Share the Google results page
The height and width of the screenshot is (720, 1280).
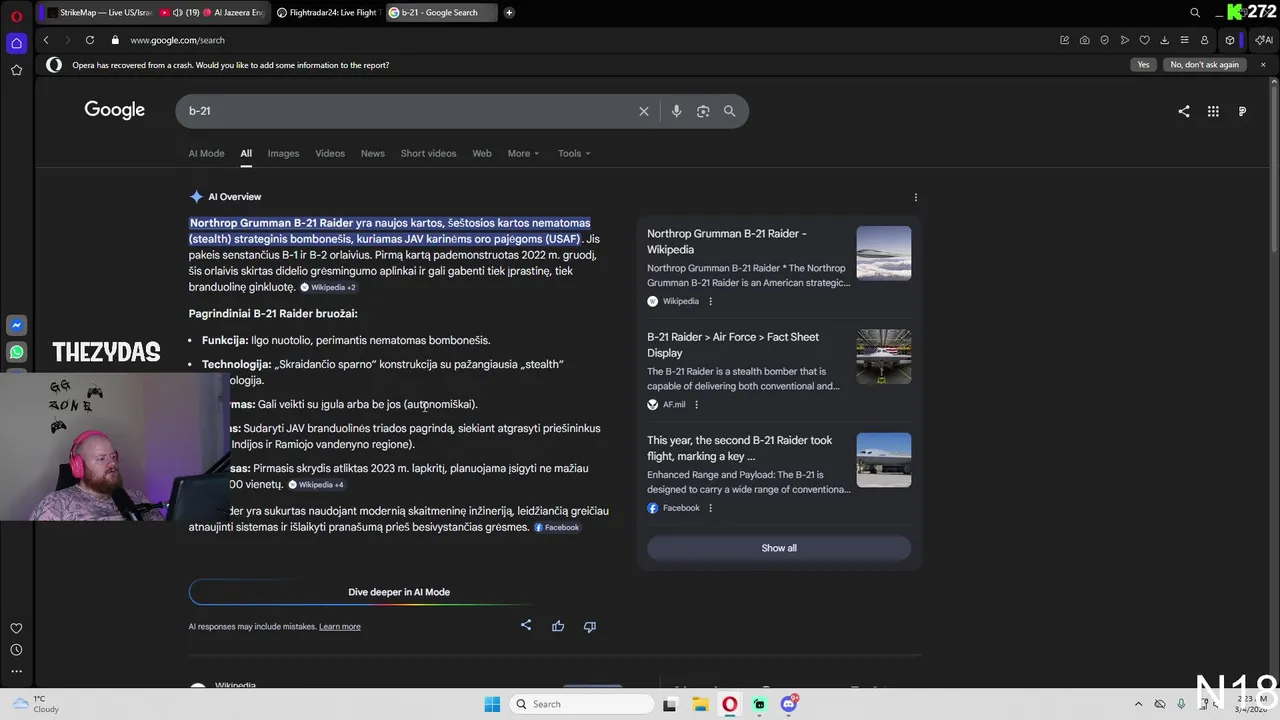coord(1184,111)
